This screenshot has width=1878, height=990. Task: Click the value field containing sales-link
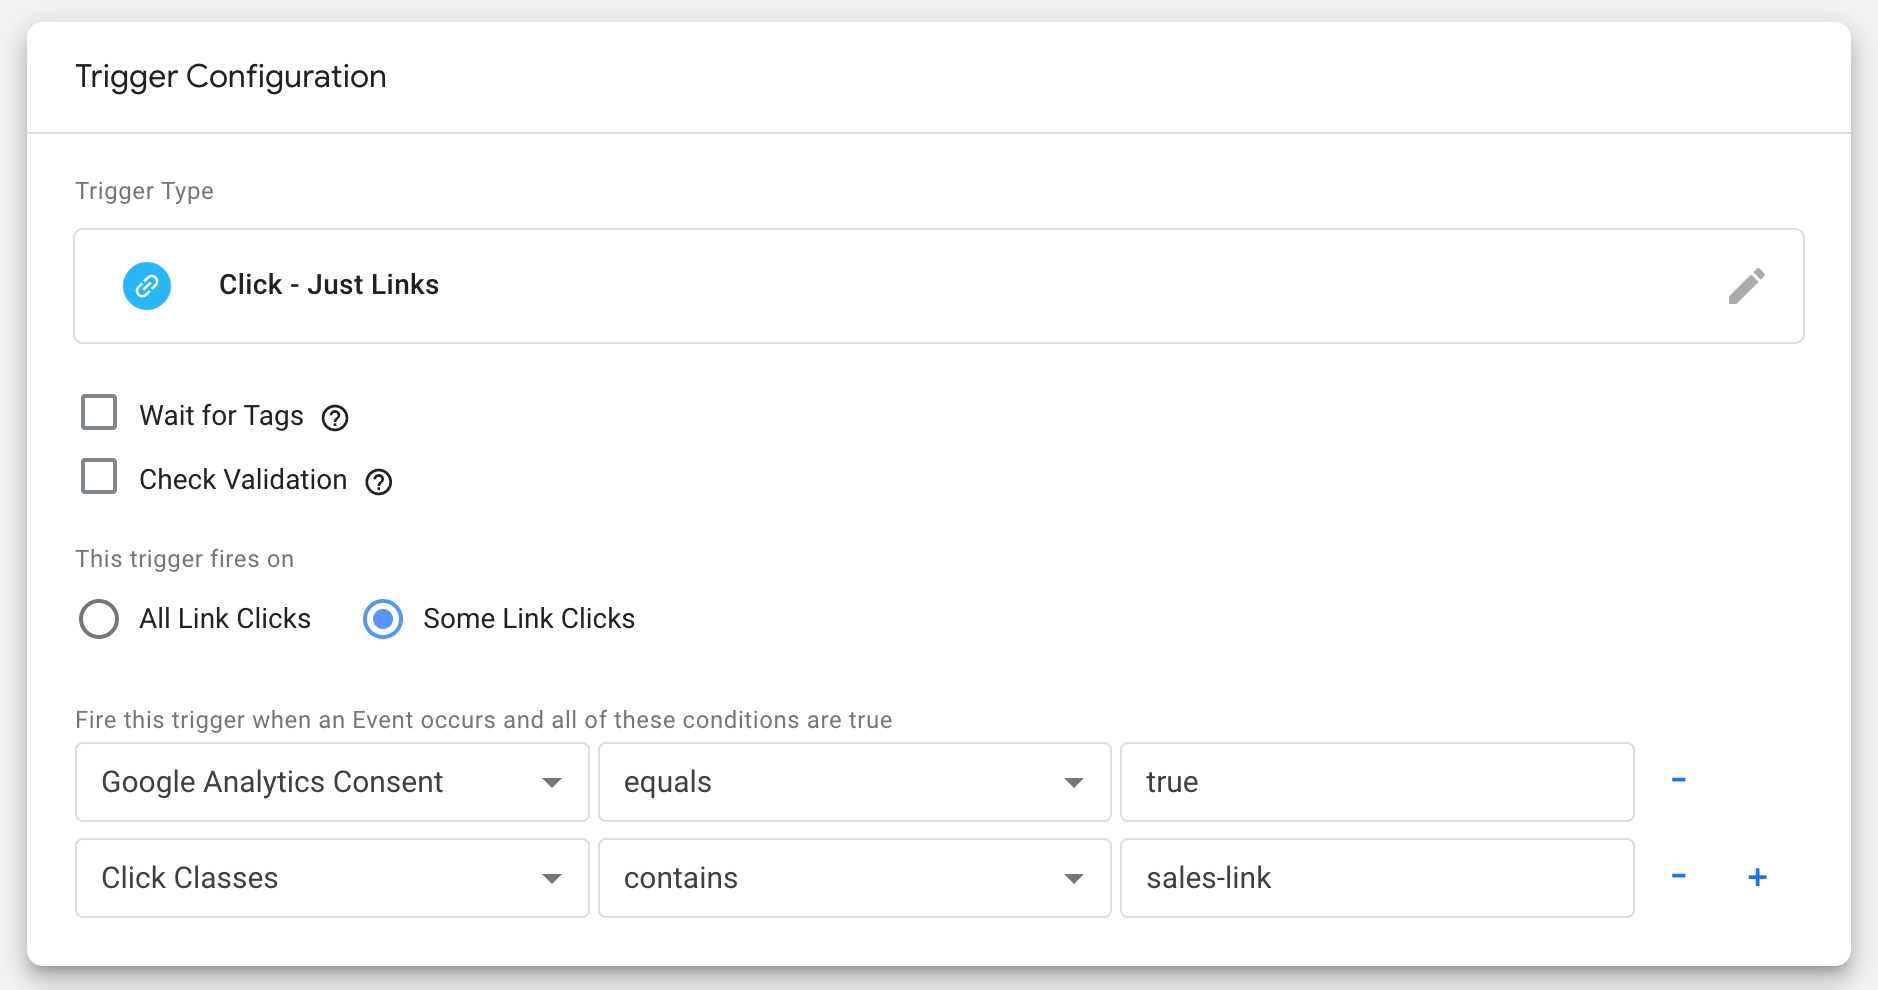coord(1377,878)
